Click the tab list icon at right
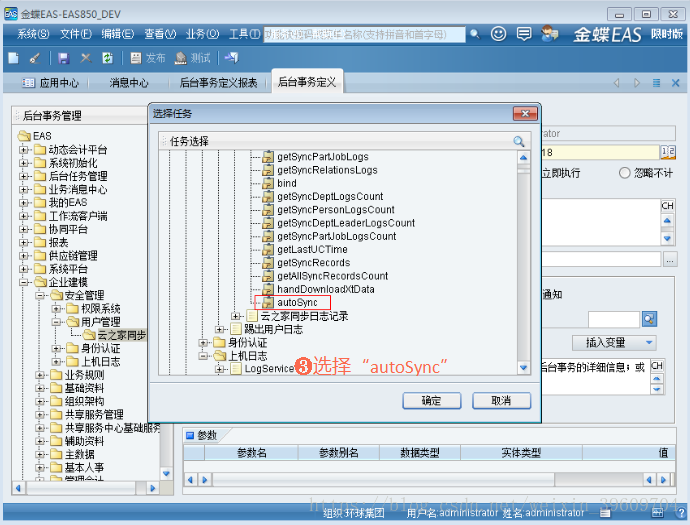The height and width of the screenshot is (525, 690). [656, 83]
